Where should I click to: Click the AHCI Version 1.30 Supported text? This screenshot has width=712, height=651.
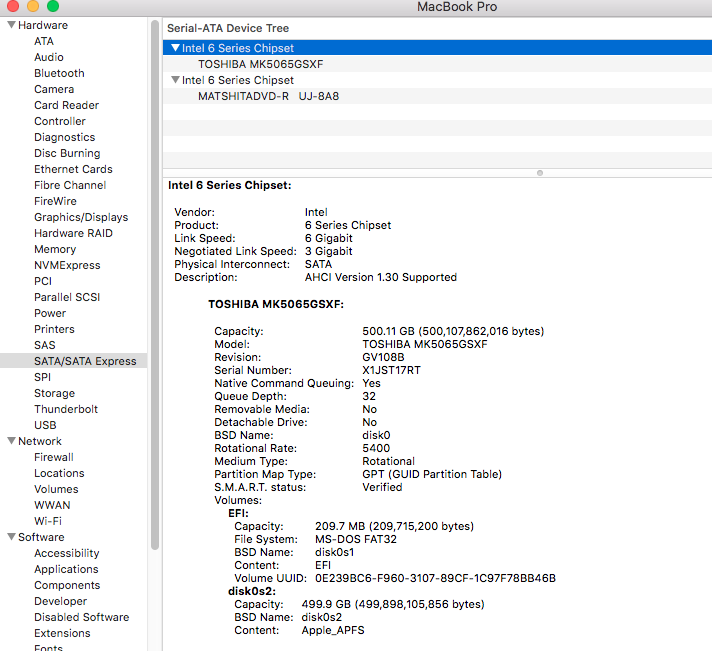pos(381,277)
